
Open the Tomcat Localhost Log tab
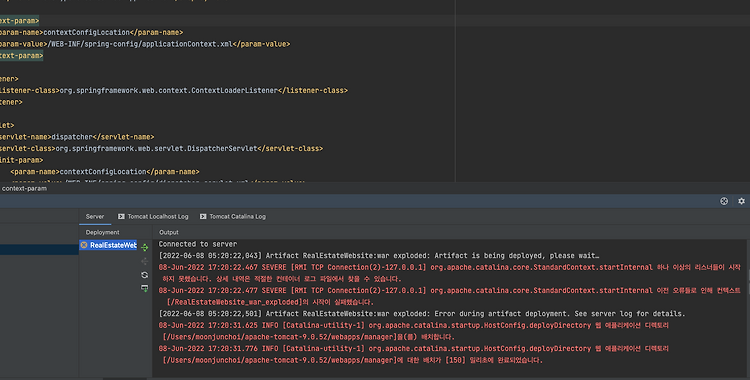(153, 216)
